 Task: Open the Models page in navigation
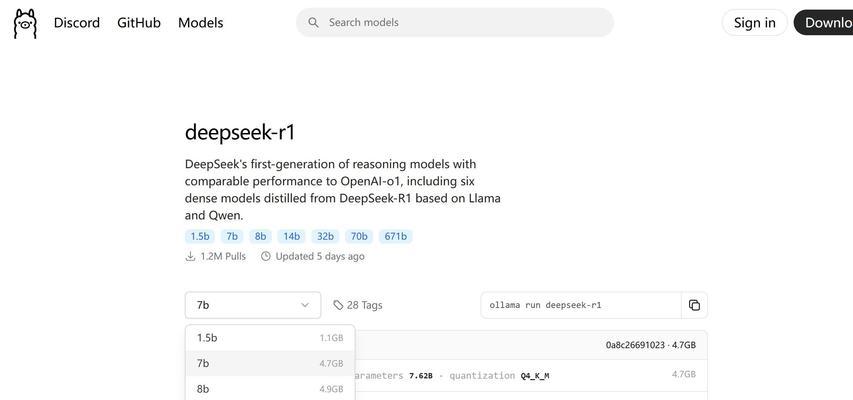(x=201, y=23)
